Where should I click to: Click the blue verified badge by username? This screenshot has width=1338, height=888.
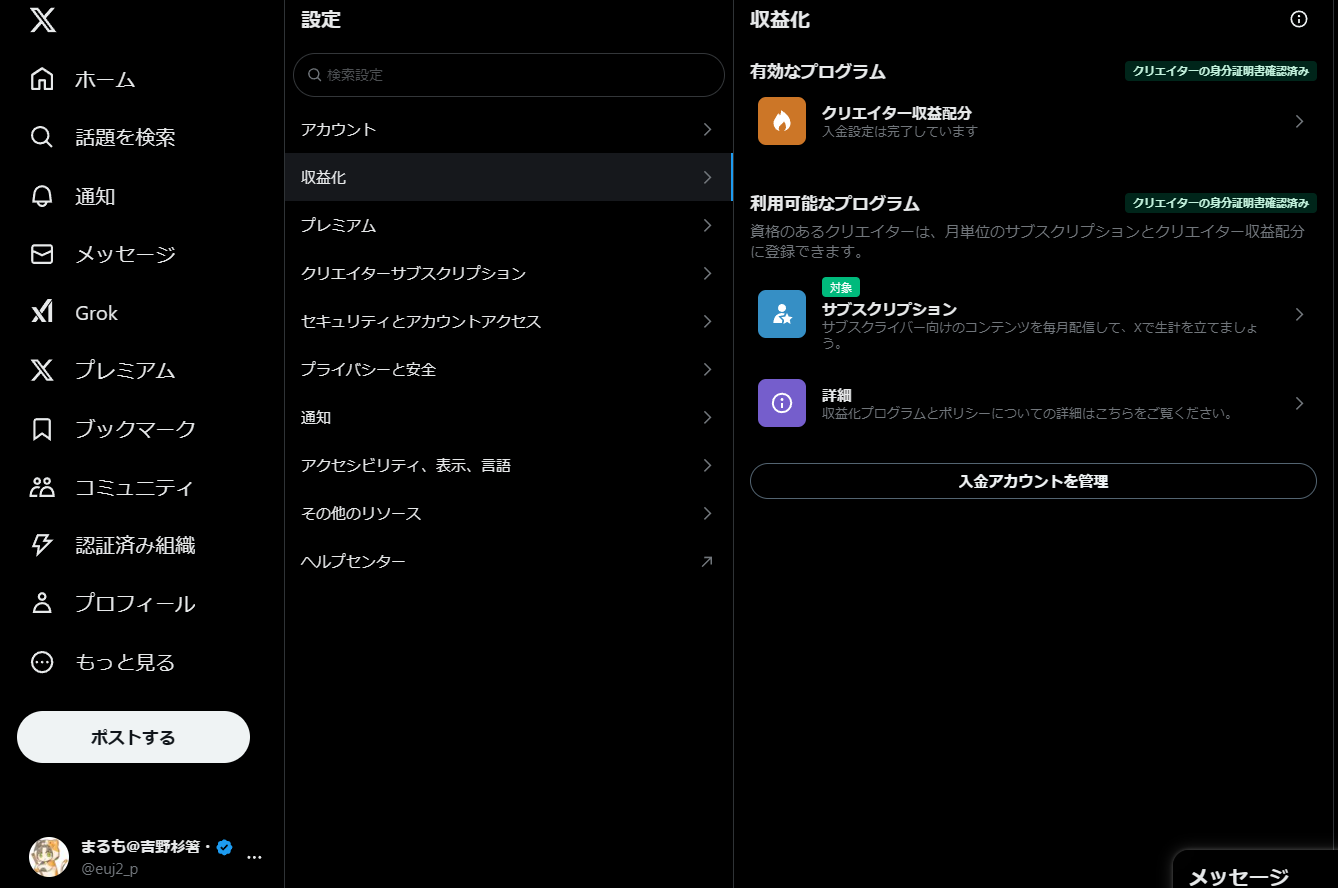click(x=225, y=847)
